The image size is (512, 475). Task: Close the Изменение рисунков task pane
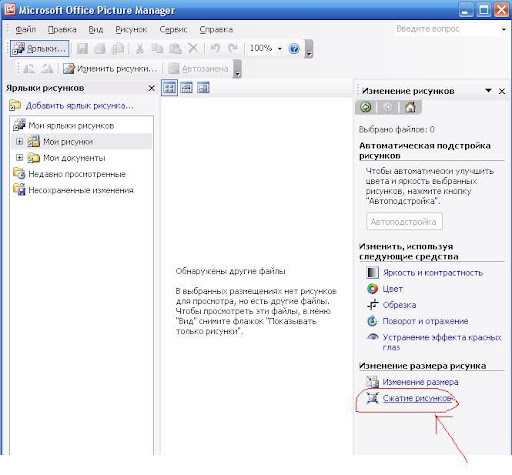pos(502,91)
